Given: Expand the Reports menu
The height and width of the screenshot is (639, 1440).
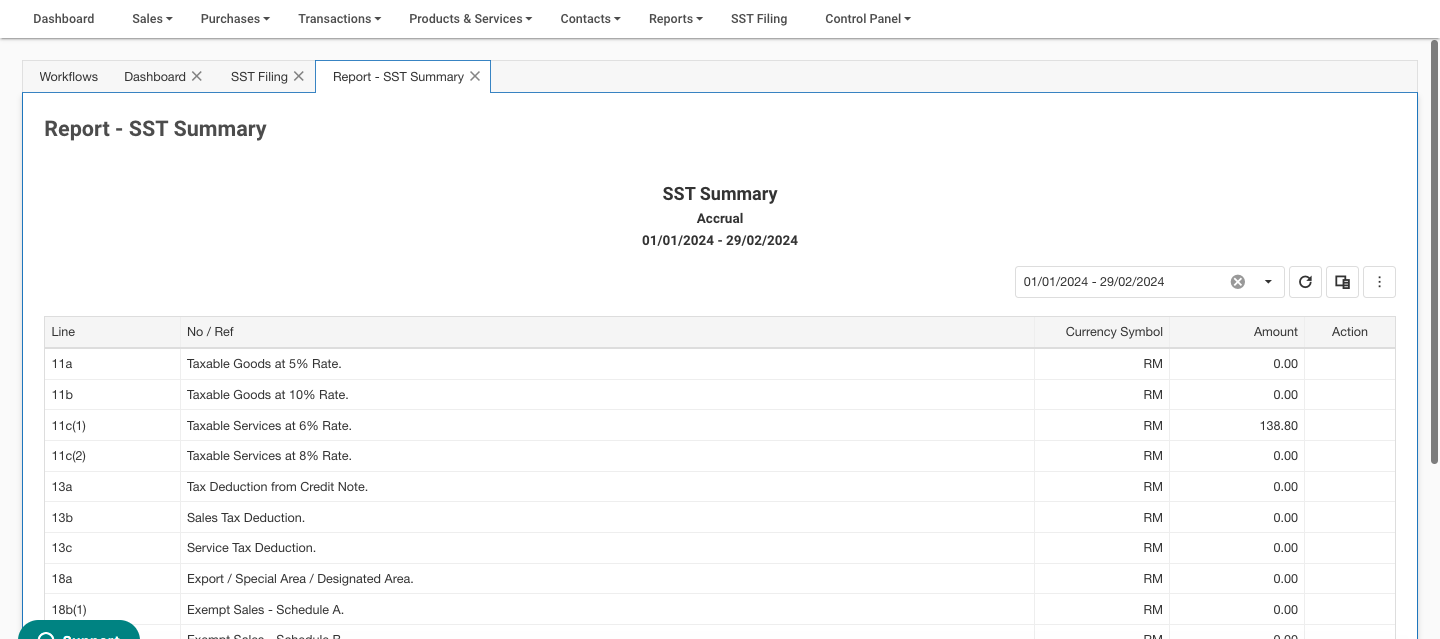Looking at the screenshot, I should tap(675, 19).
